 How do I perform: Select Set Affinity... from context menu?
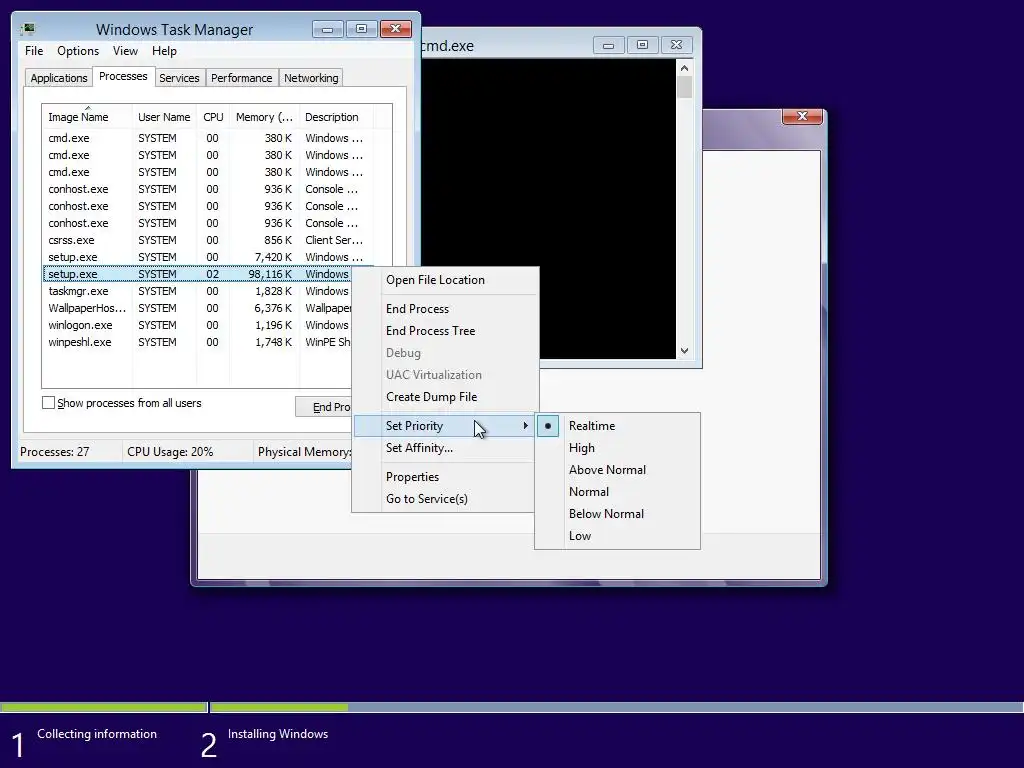[x=419, y=447]
